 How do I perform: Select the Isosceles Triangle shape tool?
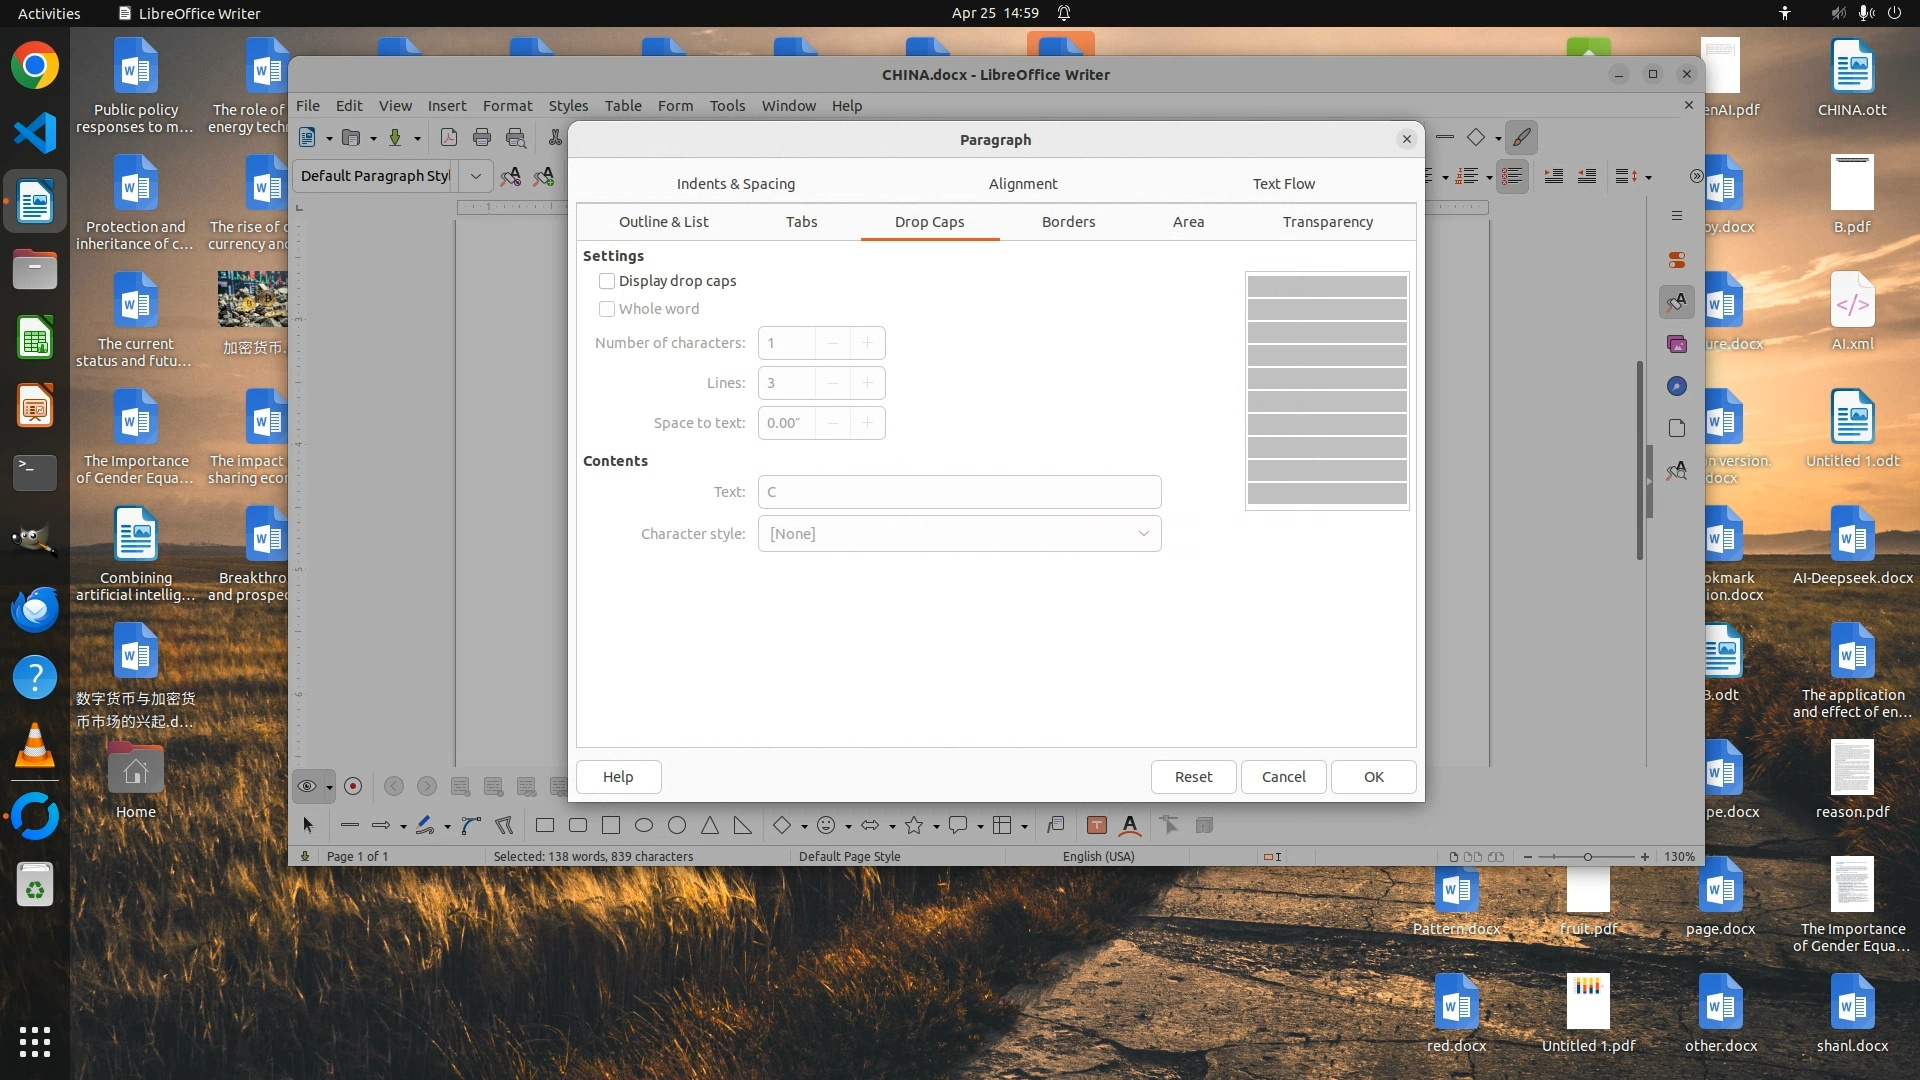(710, 825)
